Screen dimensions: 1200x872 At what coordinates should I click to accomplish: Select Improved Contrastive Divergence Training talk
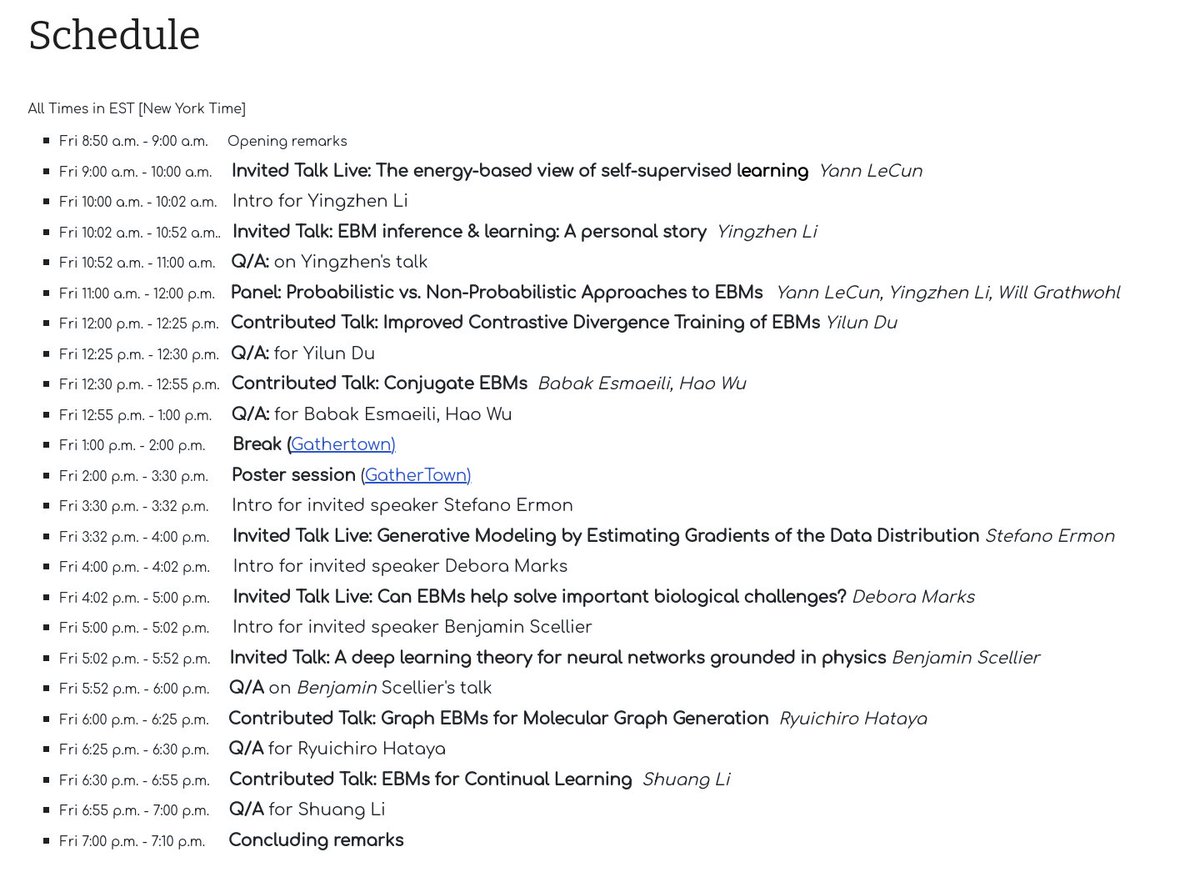[x=526, y=323]
